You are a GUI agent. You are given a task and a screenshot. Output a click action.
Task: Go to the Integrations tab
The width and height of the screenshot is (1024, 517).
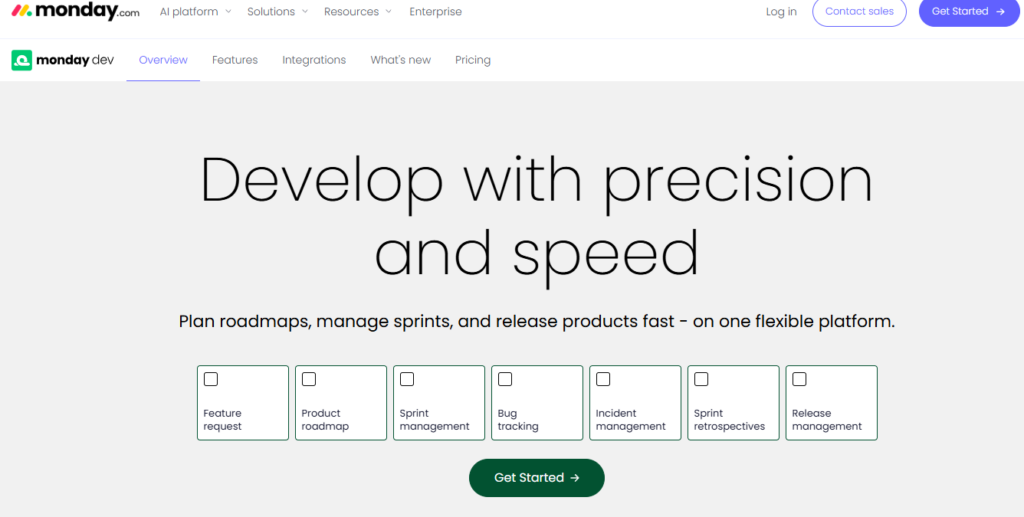tap(314, 60)
